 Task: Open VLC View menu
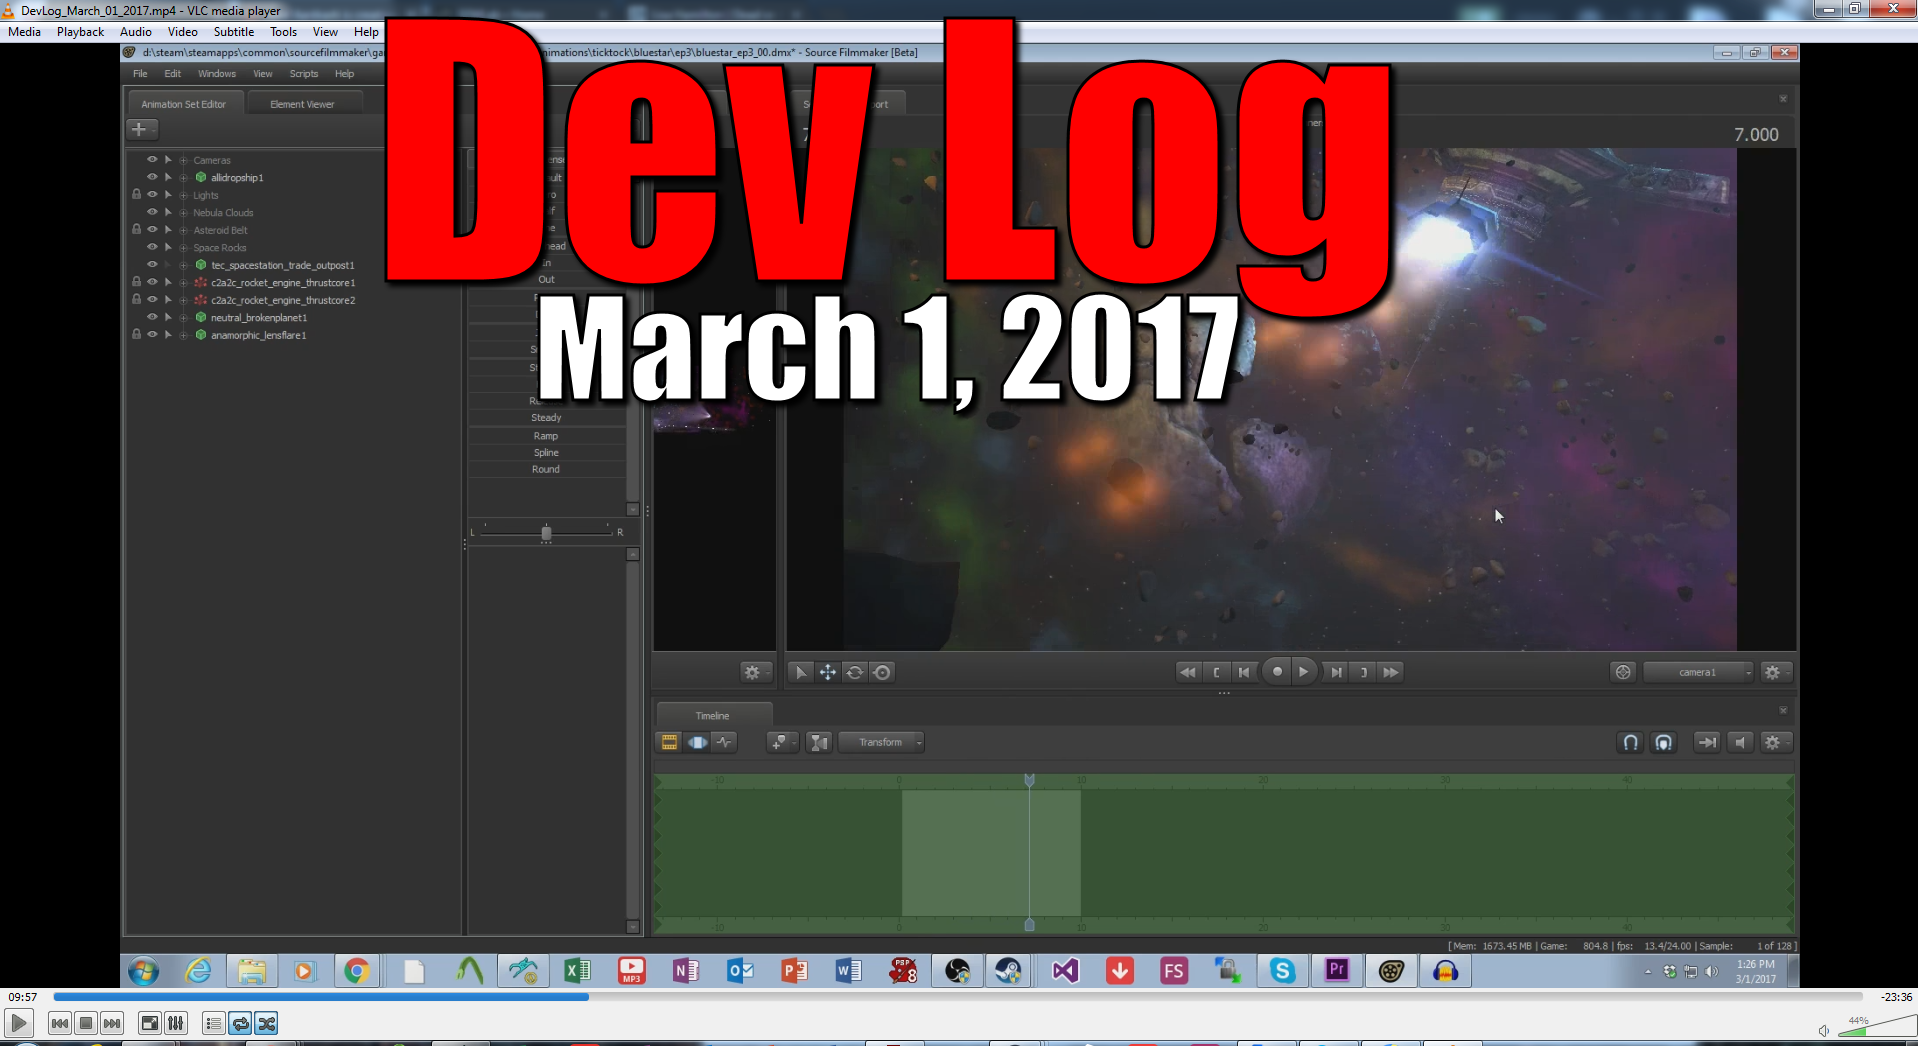click(325, 32)
